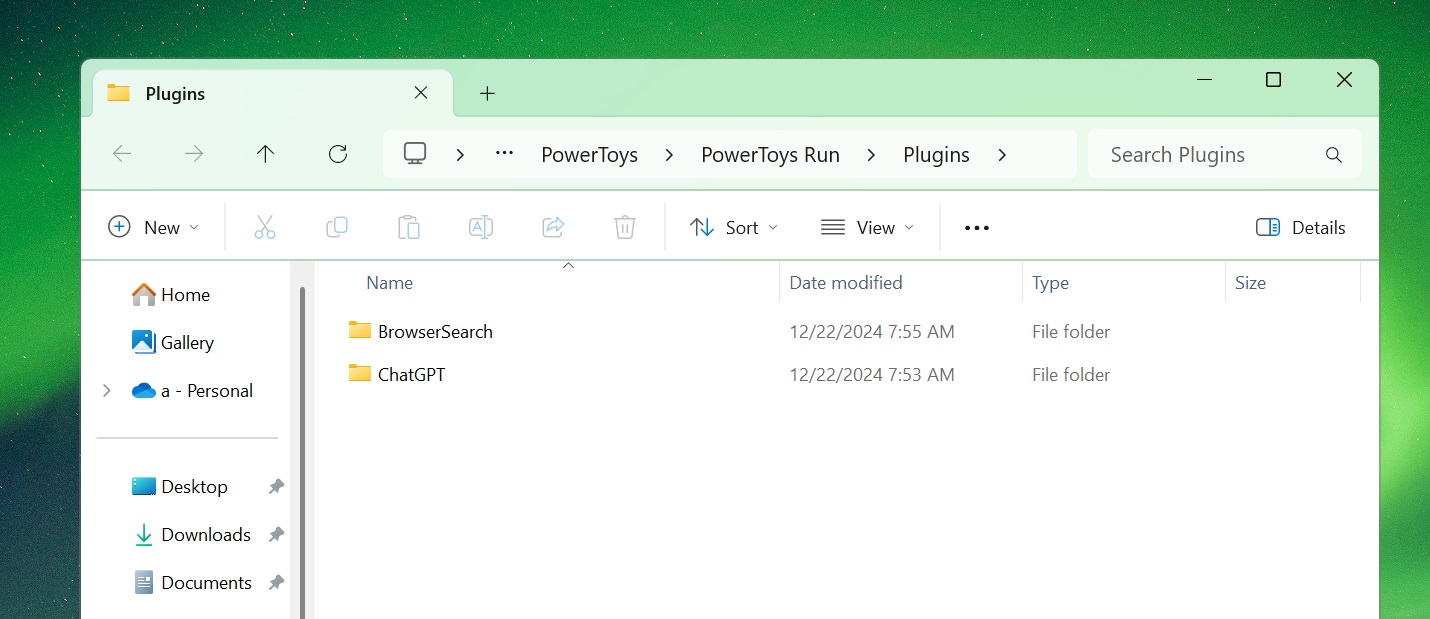Click the 12/22/2024 7:55 AM date cell
The image size is (1430, 619).
(x=872, y=332)
